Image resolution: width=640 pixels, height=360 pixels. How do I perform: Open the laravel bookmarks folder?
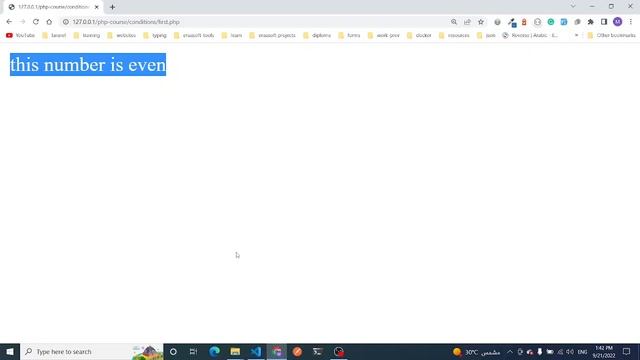pos(54,36)
